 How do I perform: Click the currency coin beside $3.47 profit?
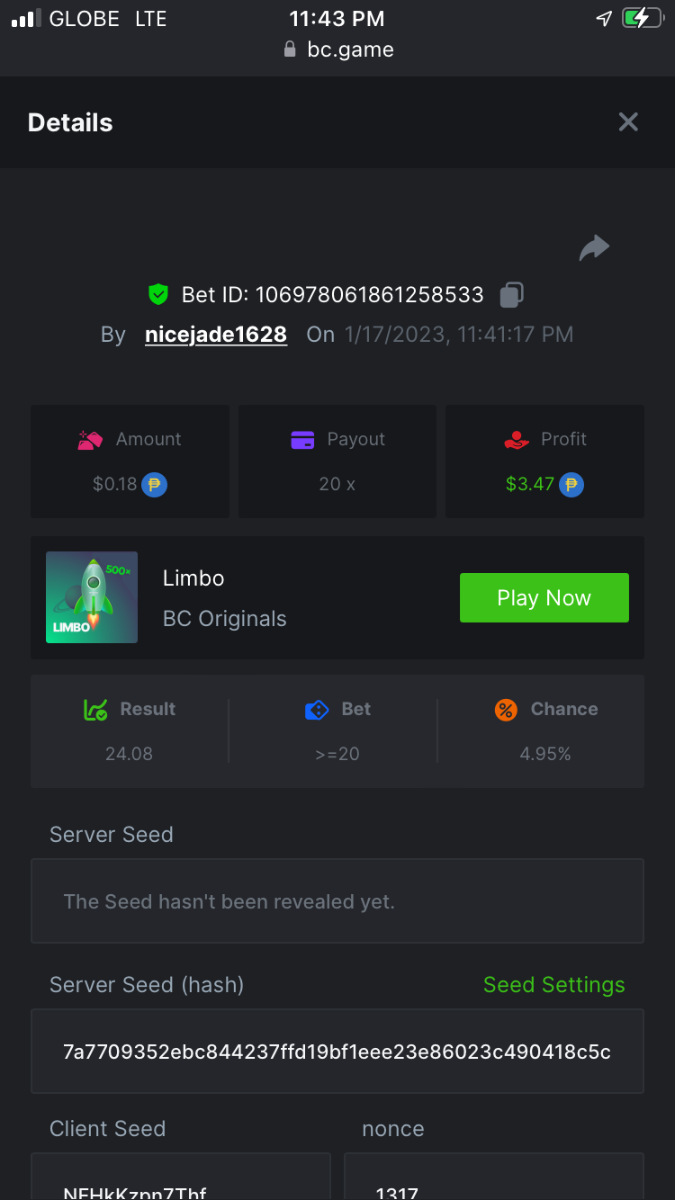click(x=571, y=485)
